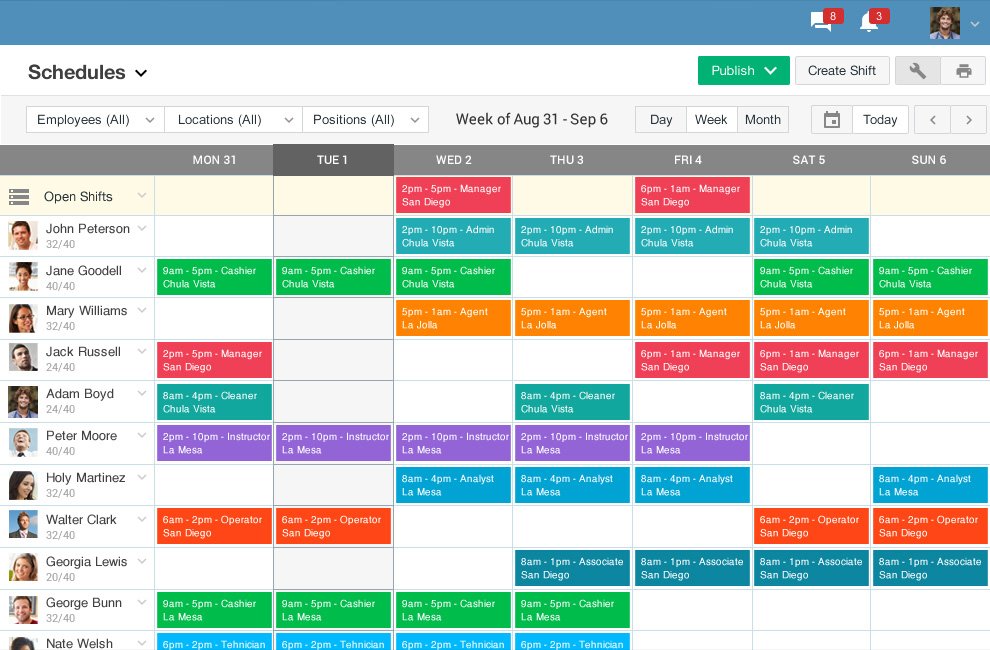Go to next week with right arrow
This screenshot has width=990, height=650.
pos(967,119)
